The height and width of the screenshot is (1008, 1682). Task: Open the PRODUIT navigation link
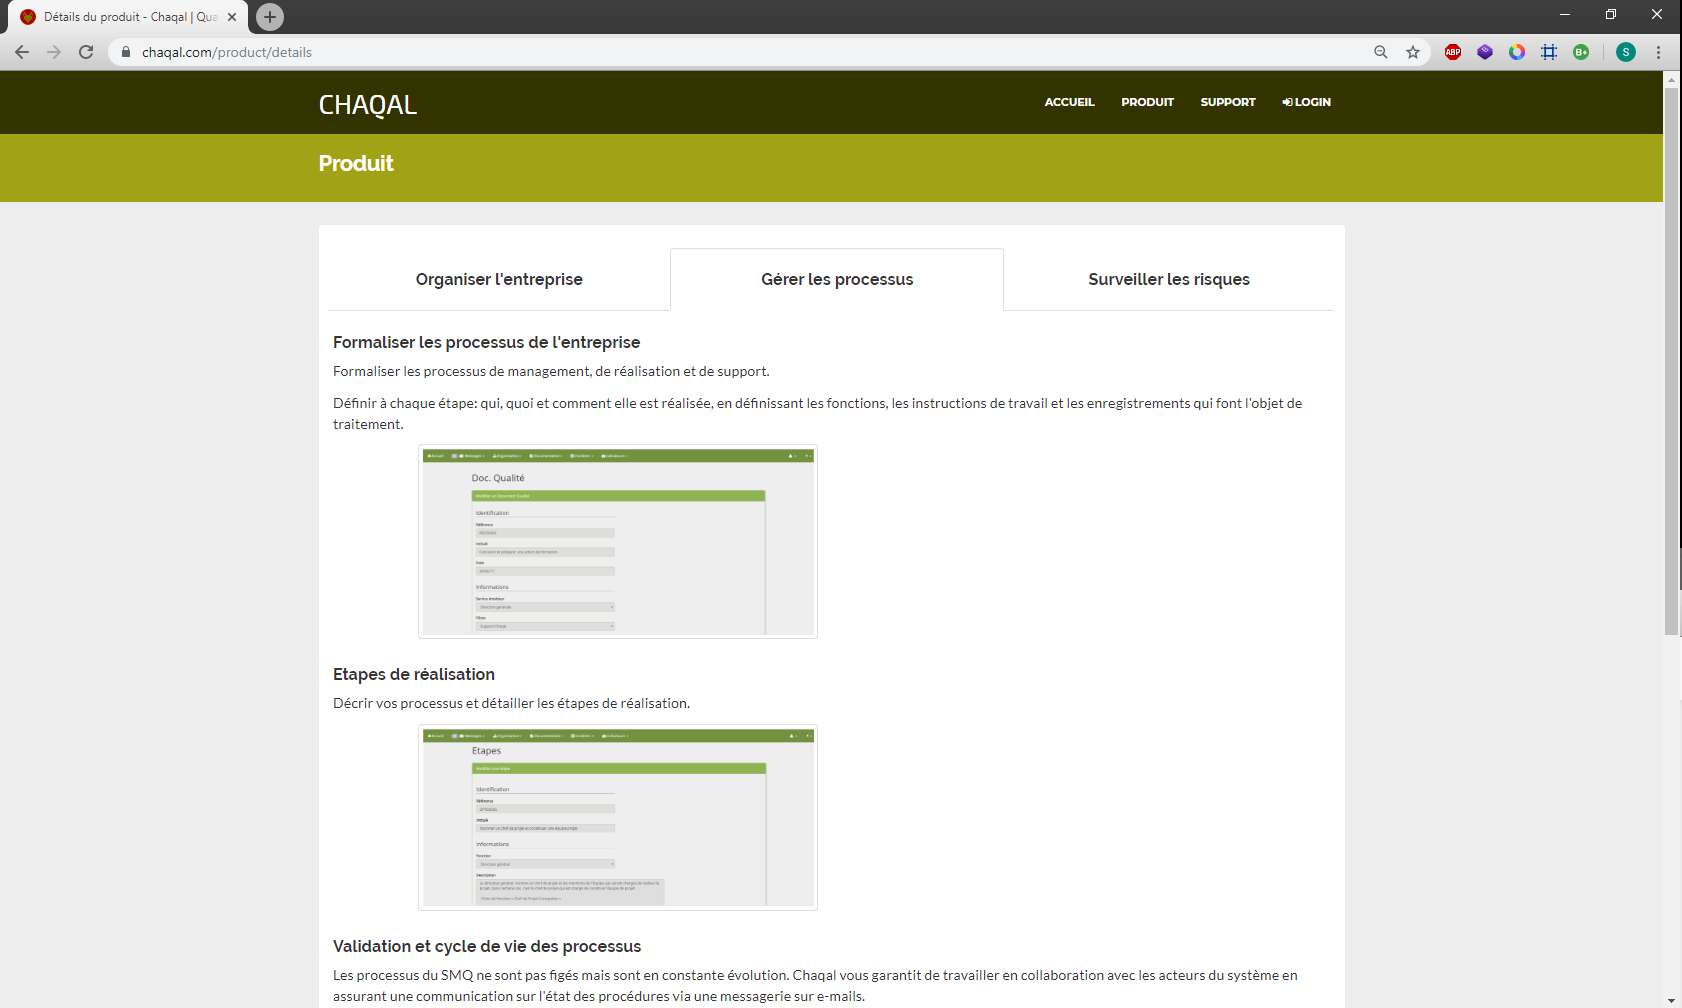click(1147, 102)
